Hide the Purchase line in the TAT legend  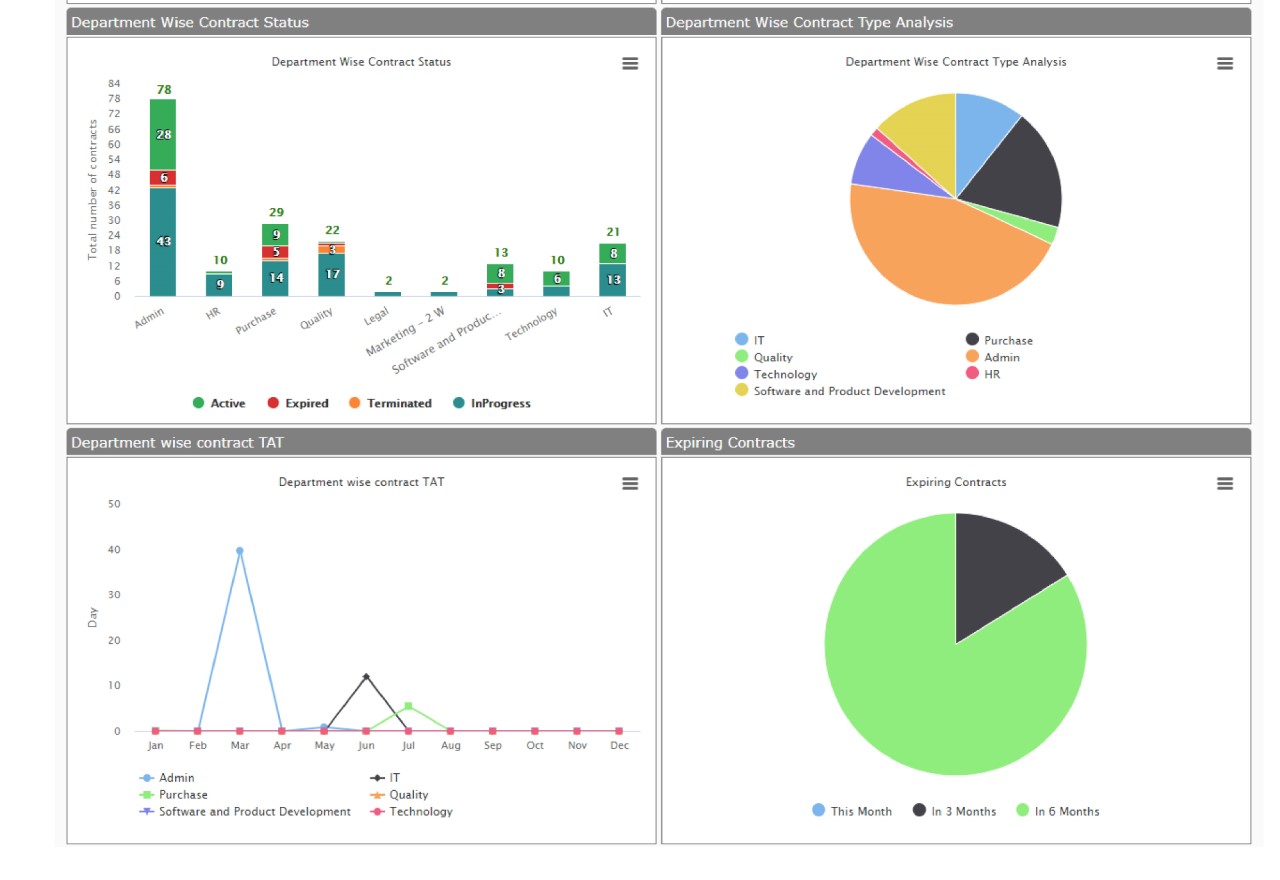point(174,795)
